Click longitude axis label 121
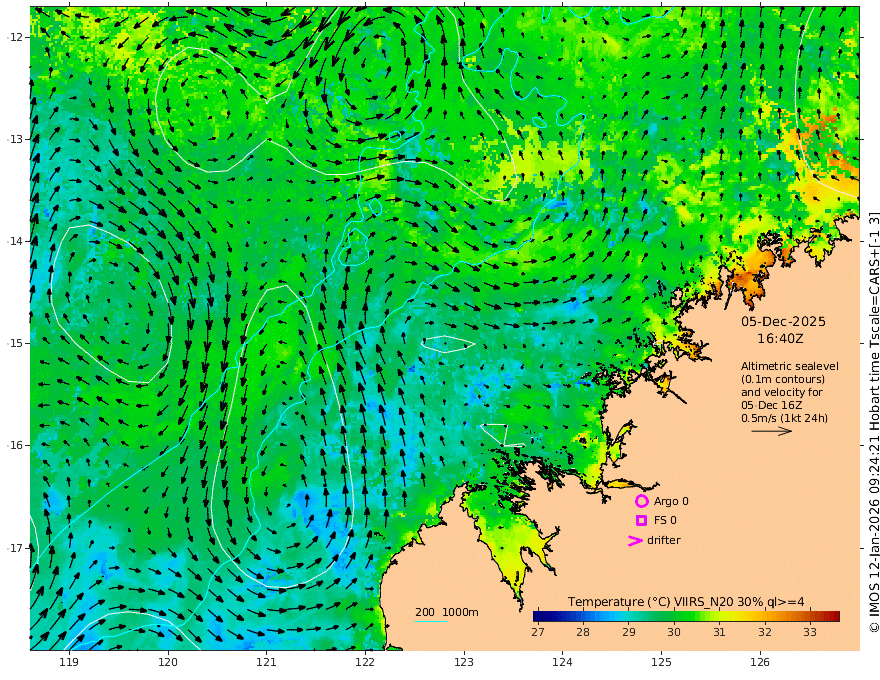 267,662
